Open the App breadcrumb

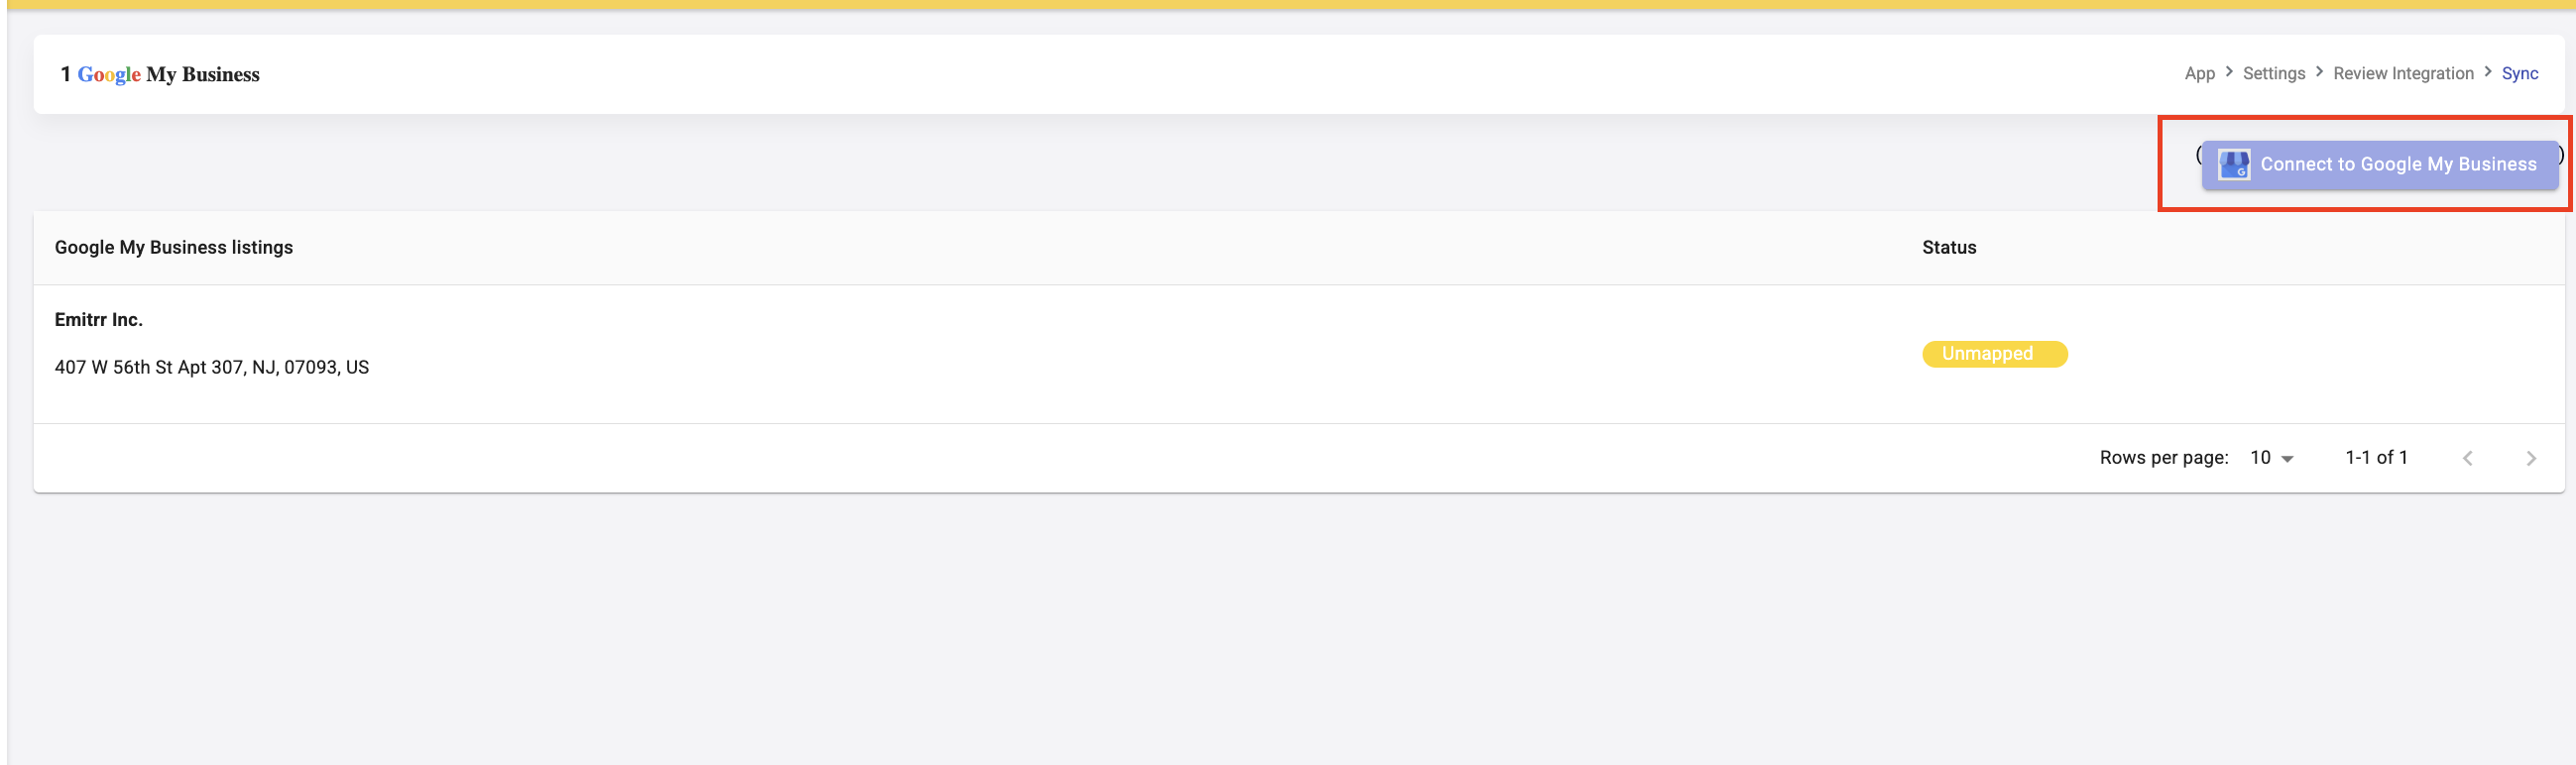[x=2199, y=73]
